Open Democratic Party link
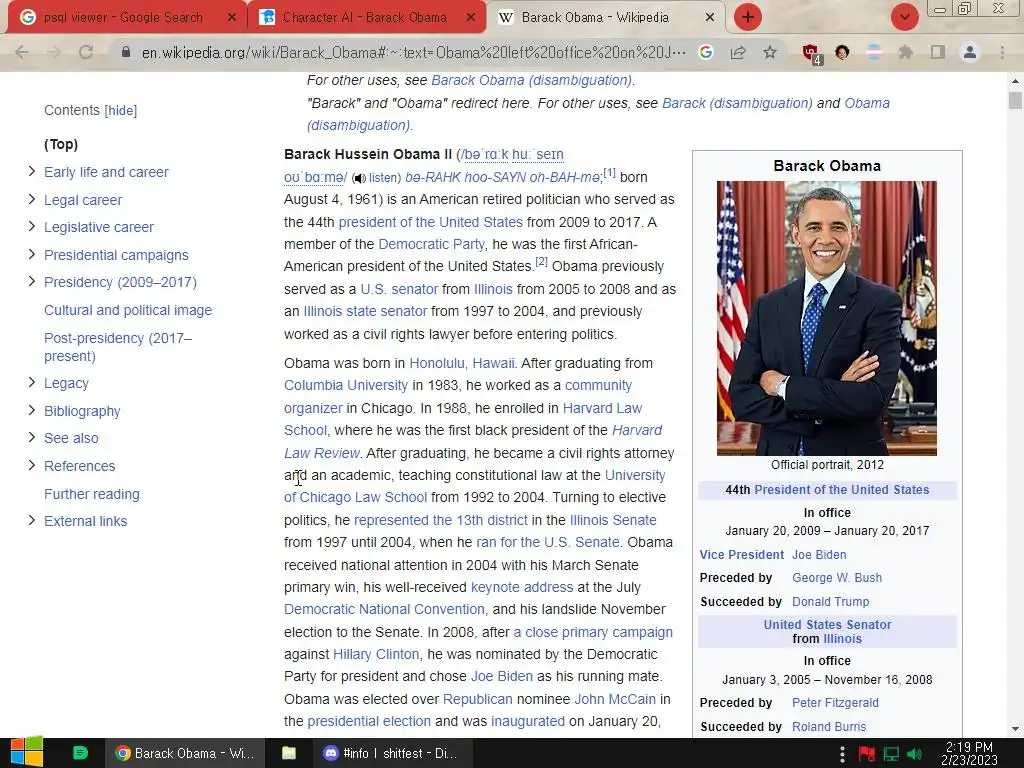Screen dimensions: 1024x768 [x=431, y=244]
